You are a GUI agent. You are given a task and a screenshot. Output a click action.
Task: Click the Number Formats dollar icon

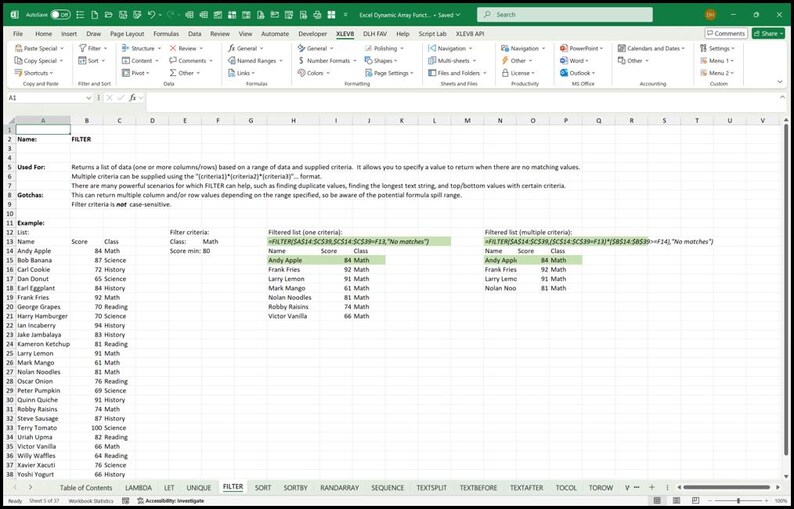pyautogui.click(x=301, y=61)
